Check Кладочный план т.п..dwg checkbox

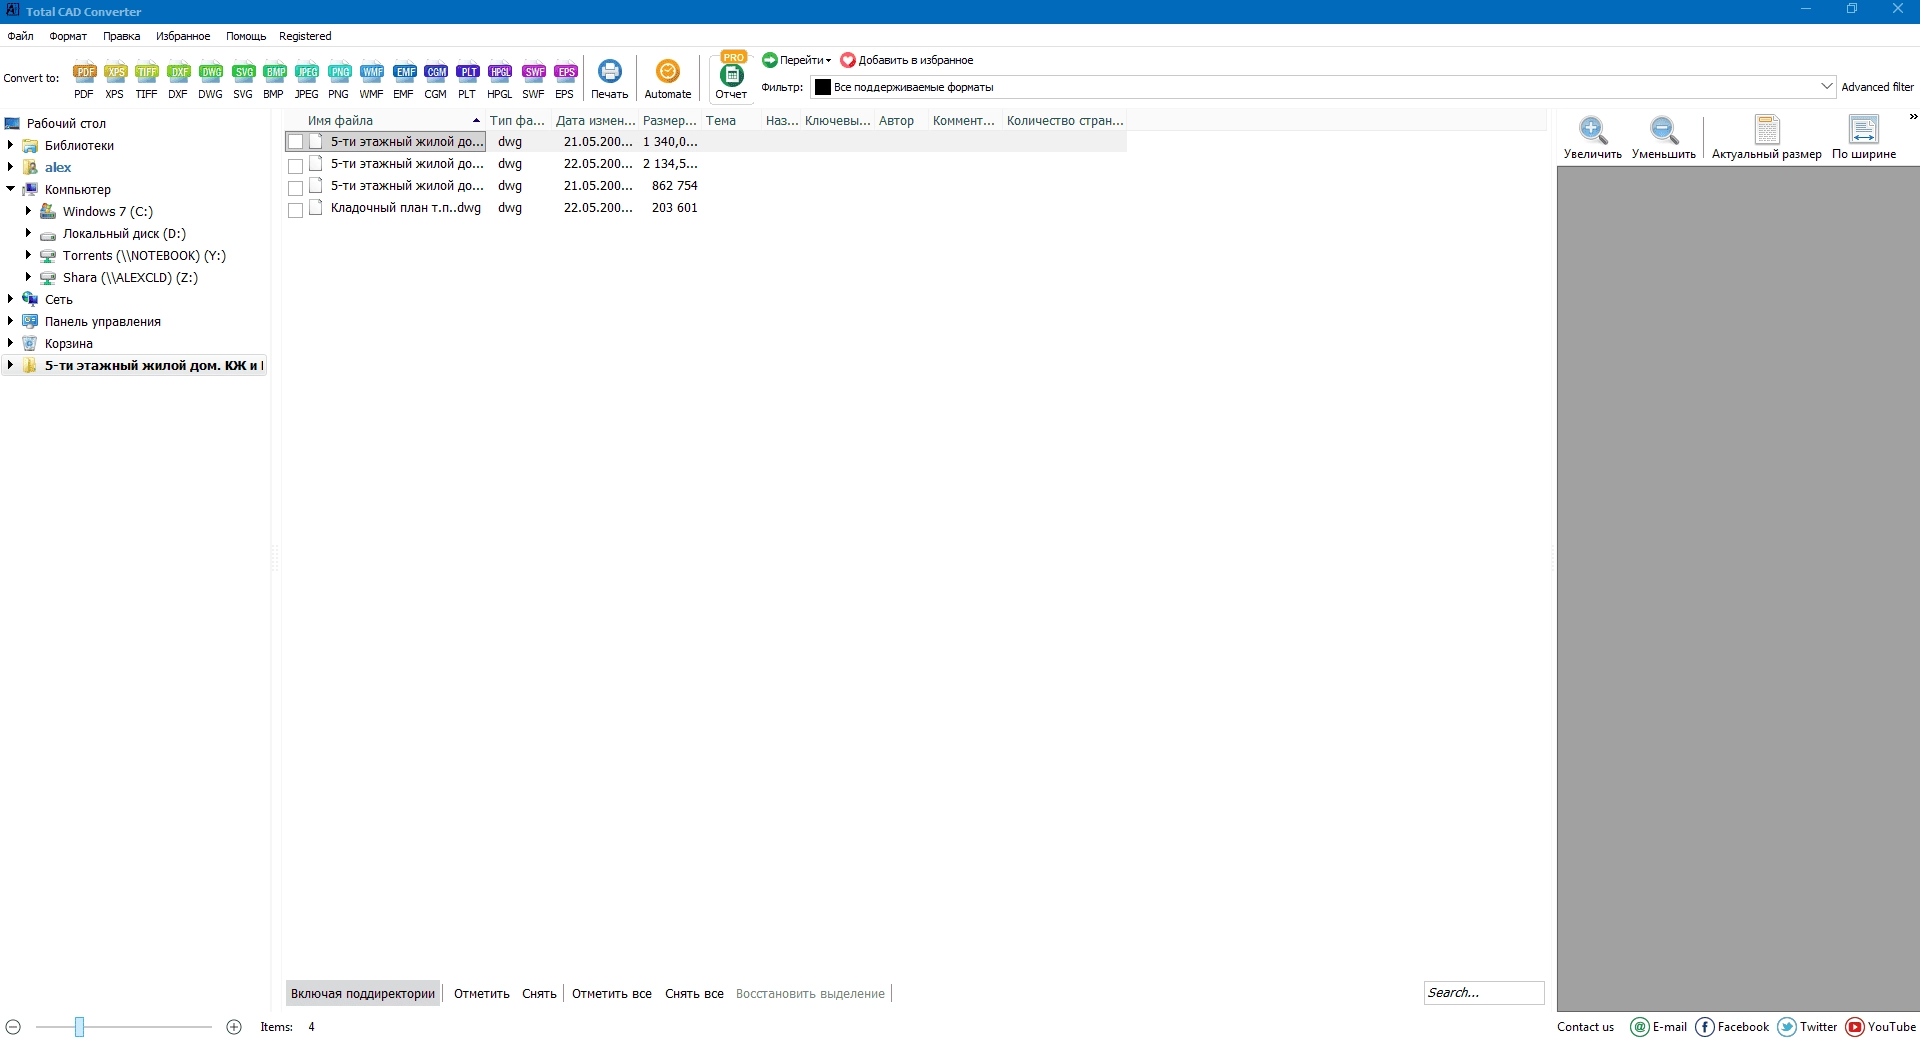(x=296, y=209)
